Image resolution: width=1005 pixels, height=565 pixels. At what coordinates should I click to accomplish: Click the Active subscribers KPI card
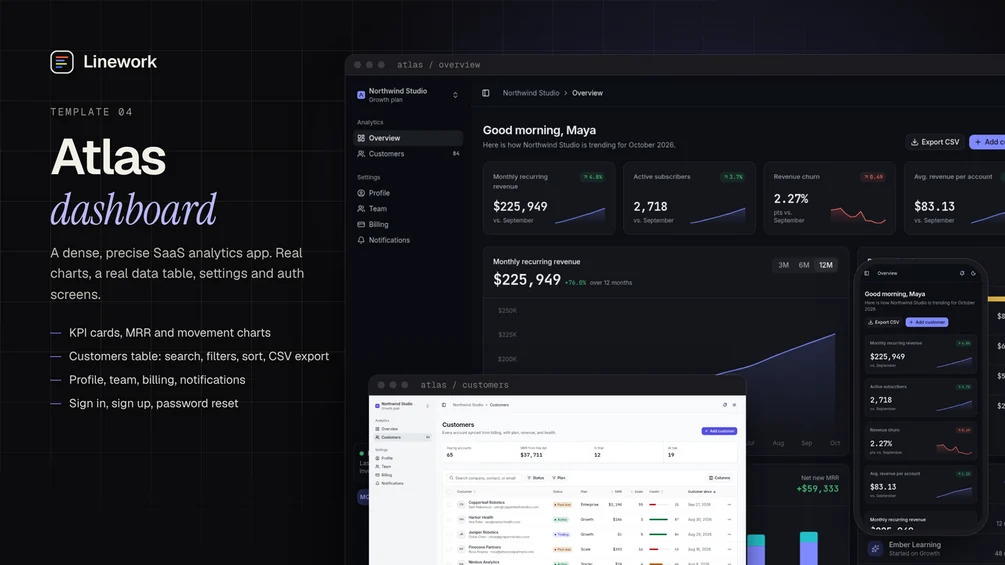(689, 198)
